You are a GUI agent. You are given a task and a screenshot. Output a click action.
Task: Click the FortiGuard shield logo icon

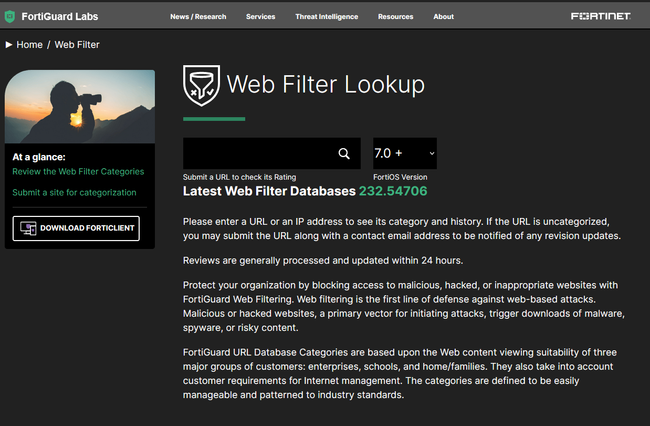[x=10, y=17]
